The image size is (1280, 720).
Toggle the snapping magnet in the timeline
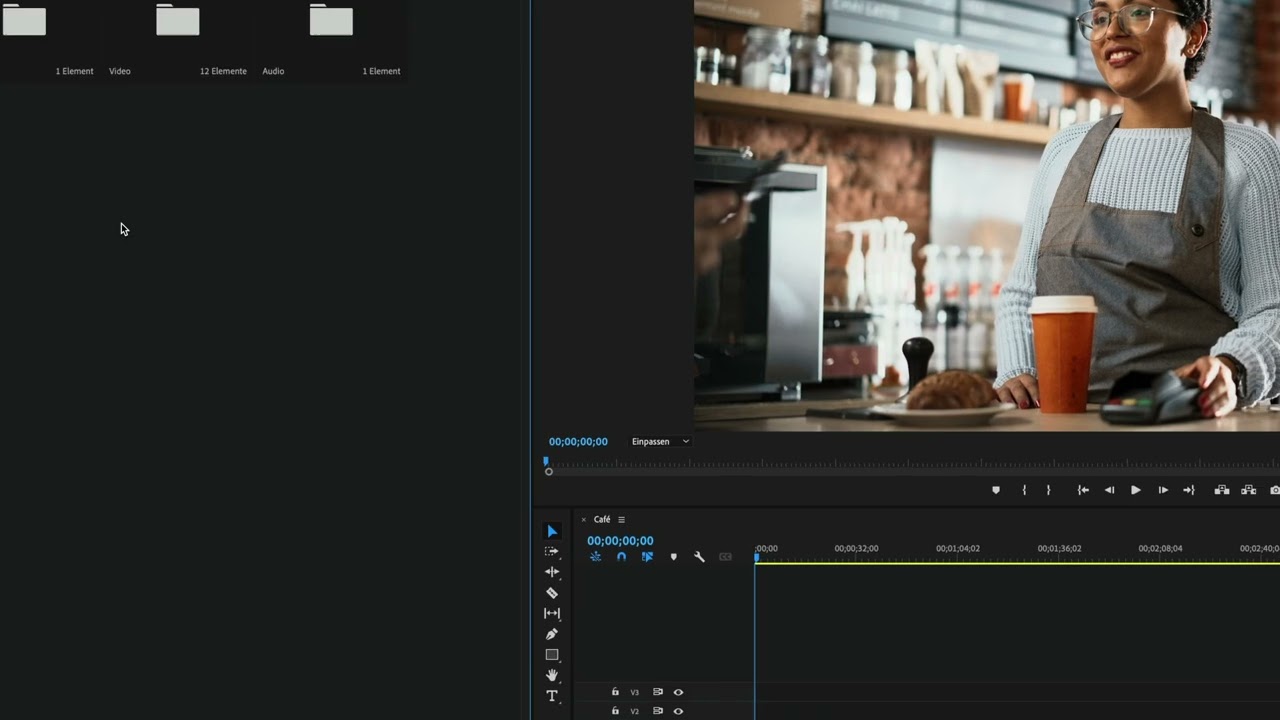(621, 557)
